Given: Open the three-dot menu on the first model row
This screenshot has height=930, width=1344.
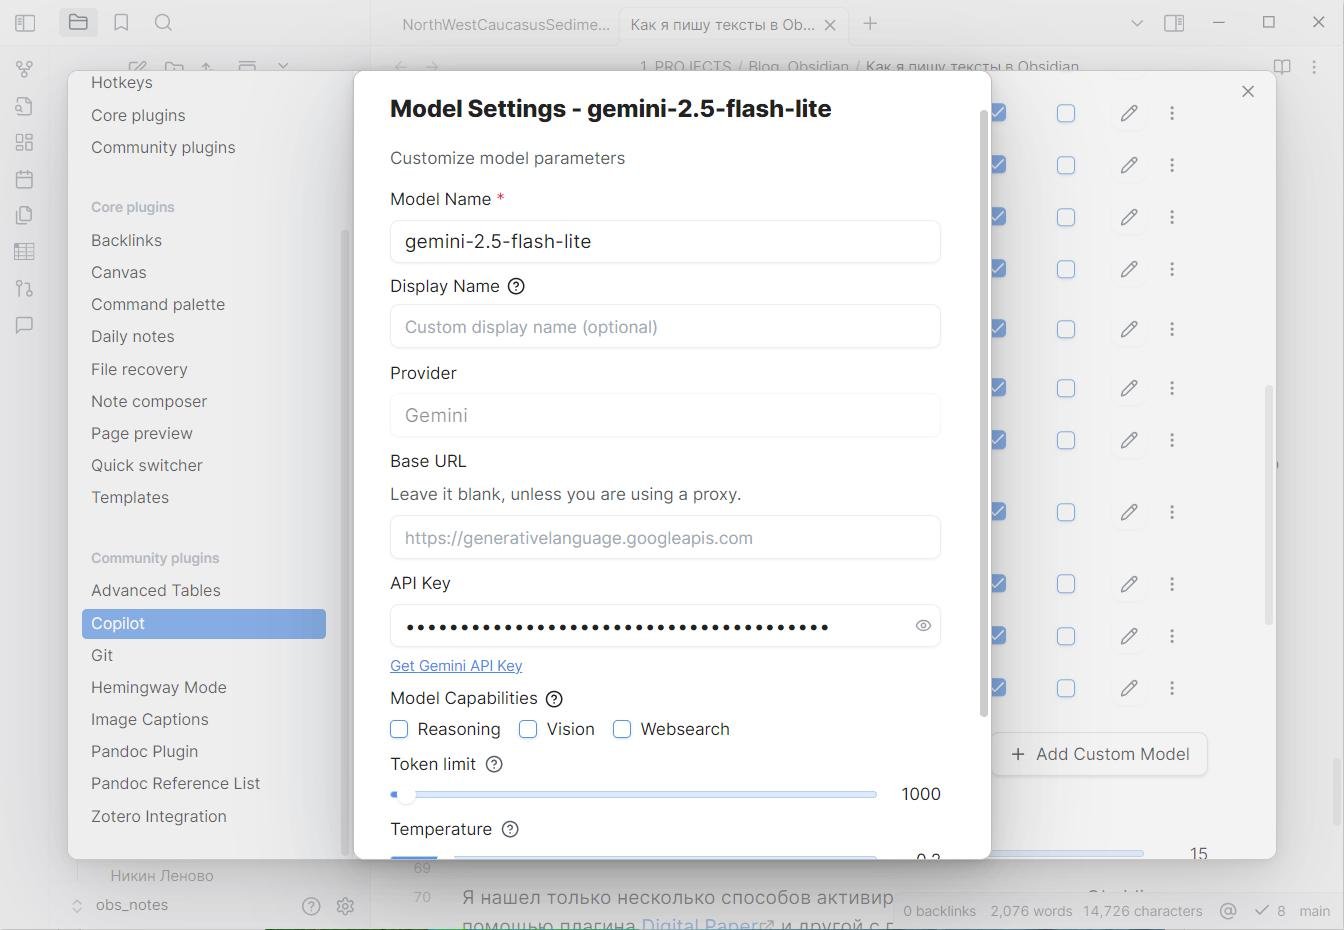Looking at the screenshot, I should [1171, 113].
